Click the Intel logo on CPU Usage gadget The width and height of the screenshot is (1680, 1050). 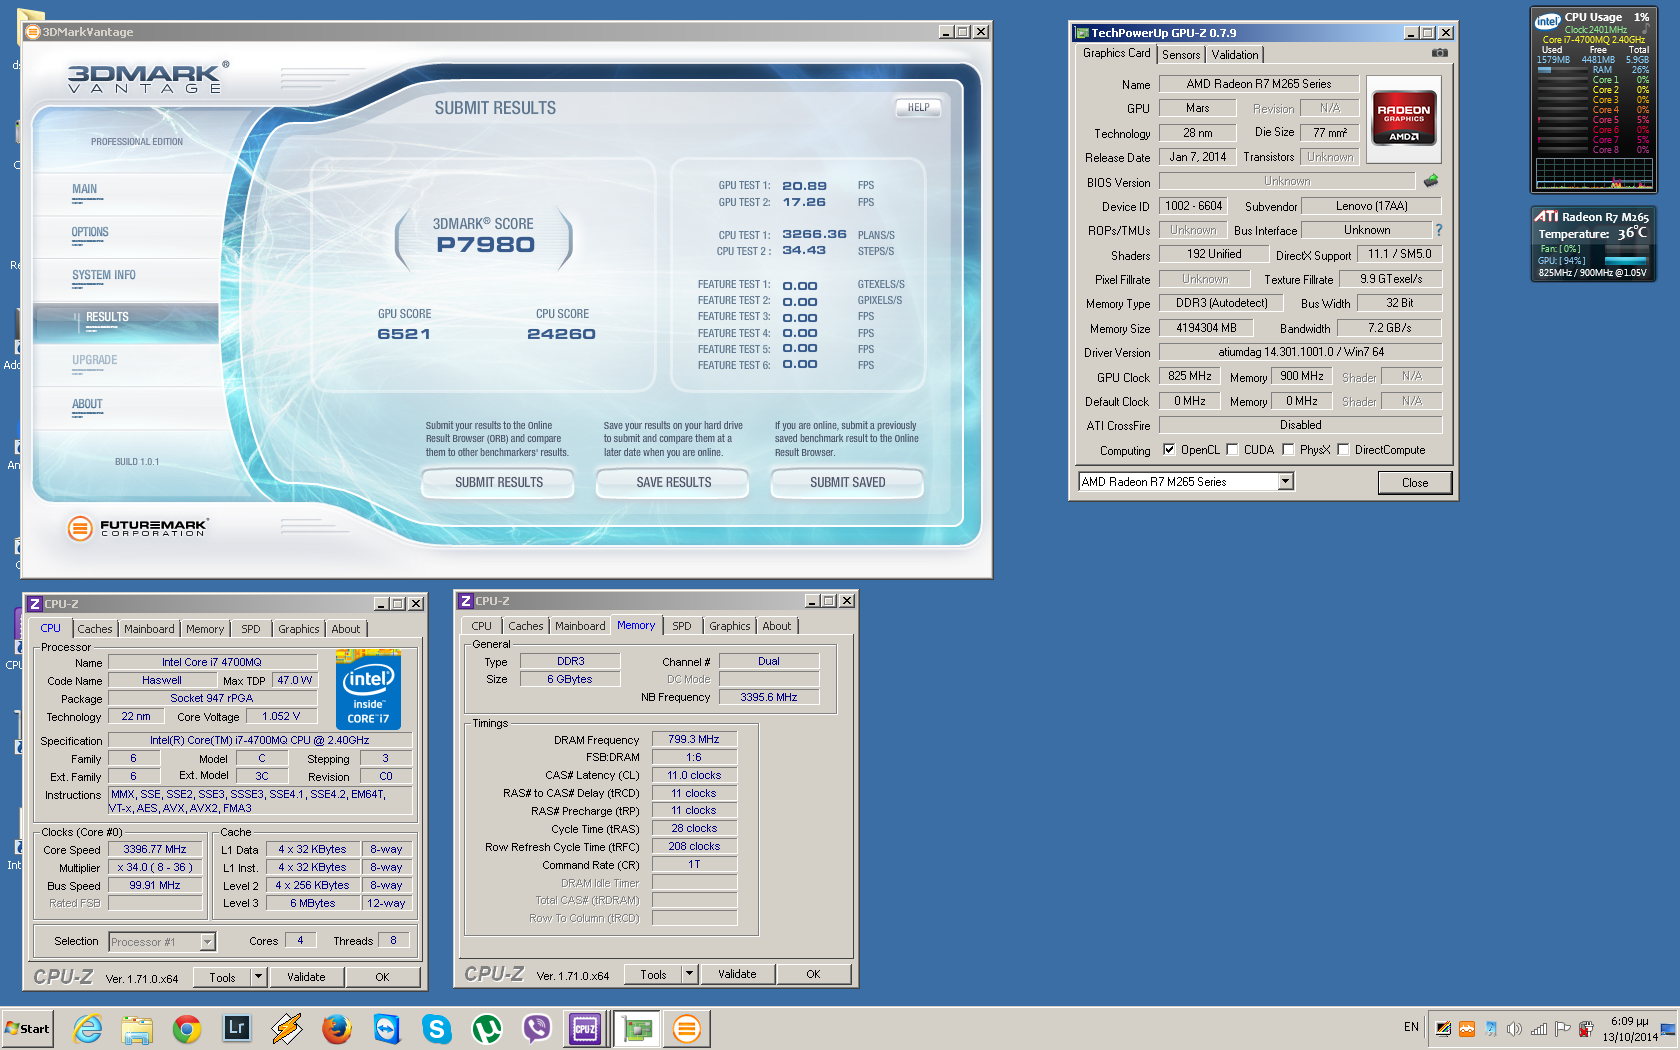(1547, 21)
